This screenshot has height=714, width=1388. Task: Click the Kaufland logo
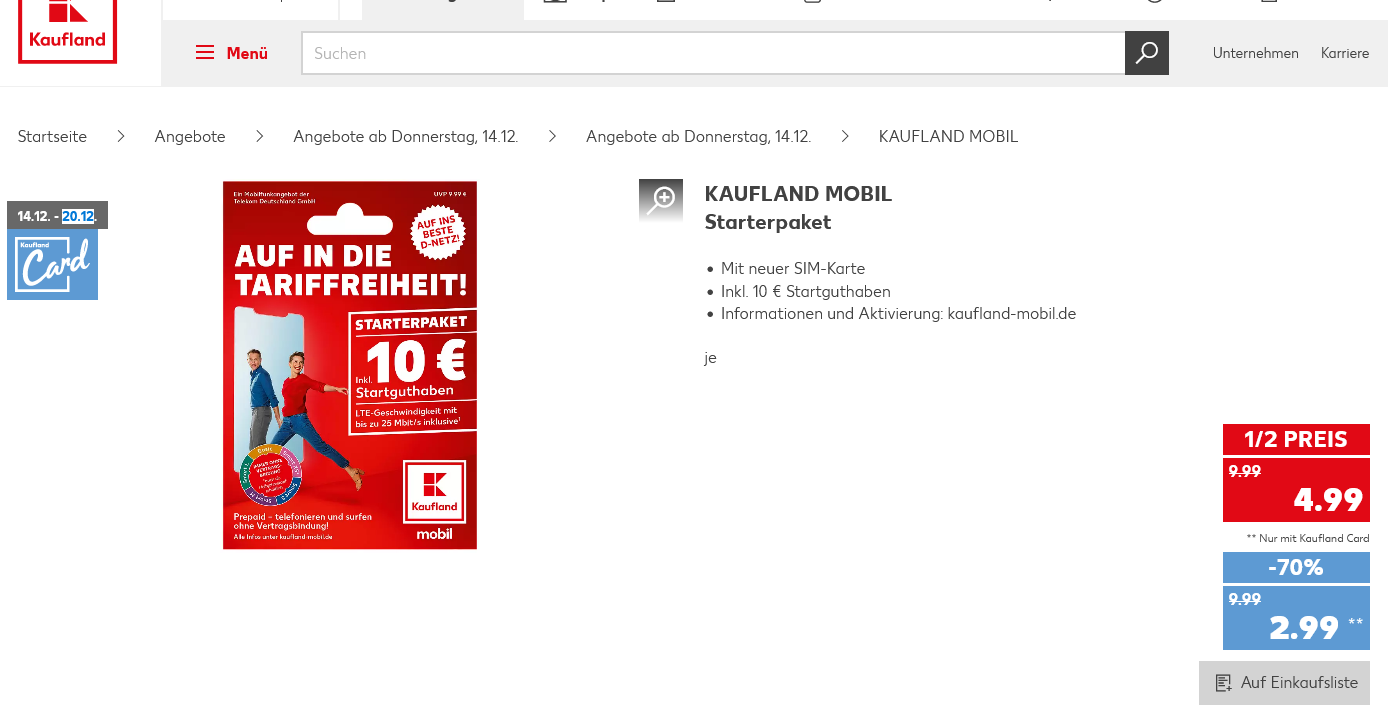pos(67,31)
